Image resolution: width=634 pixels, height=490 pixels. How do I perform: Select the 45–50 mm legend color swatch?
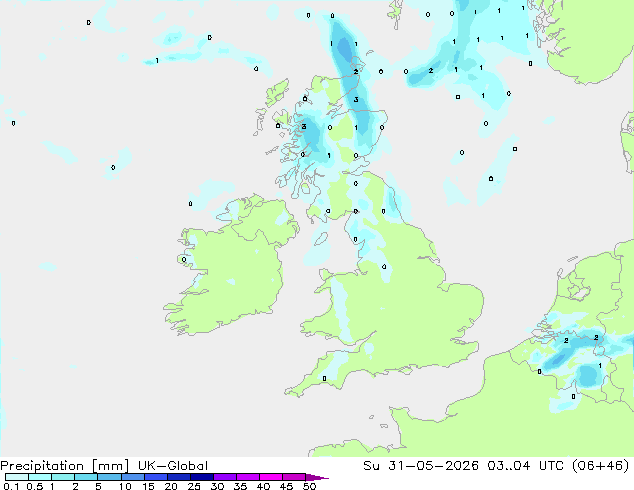[x=294, y=477]
